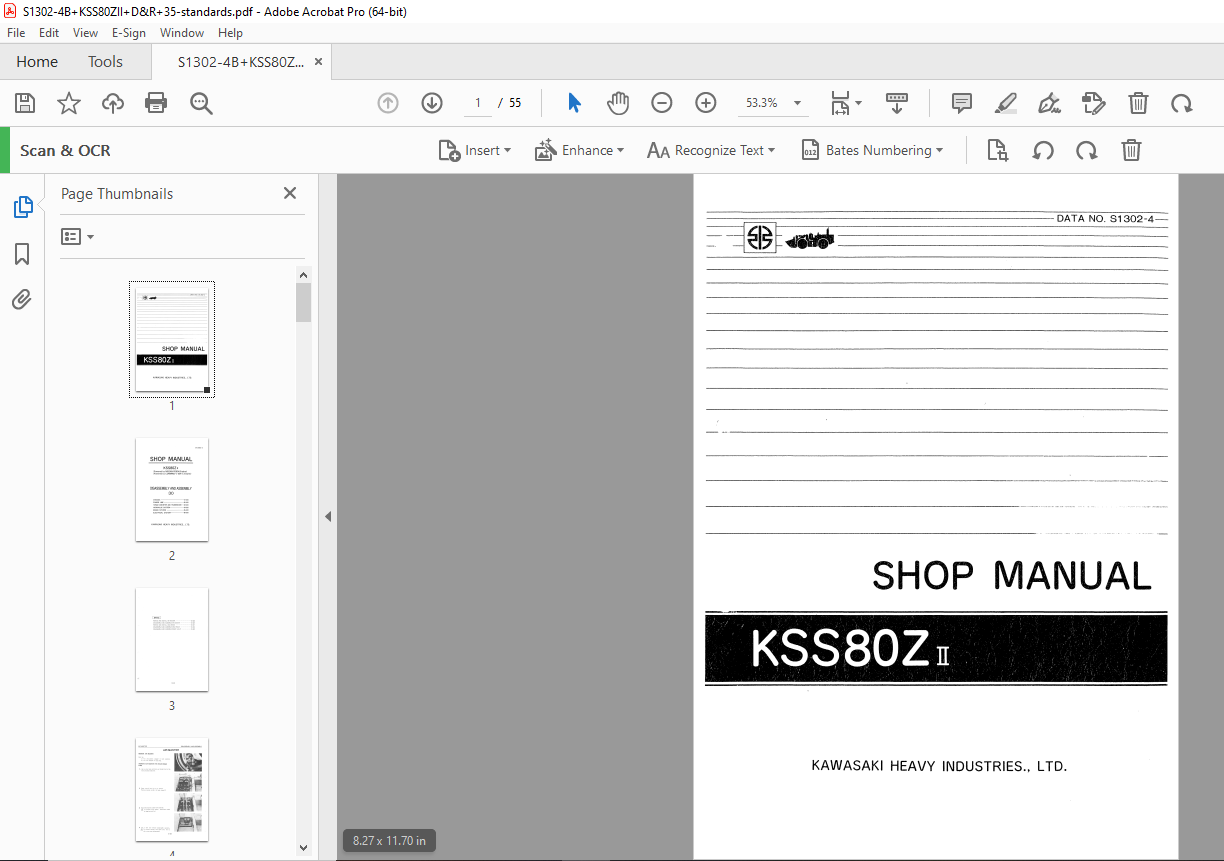Open the Enhance dropdown menu
The width and height of the screenshot is (1224, 861).
click(x=580, y=150)
